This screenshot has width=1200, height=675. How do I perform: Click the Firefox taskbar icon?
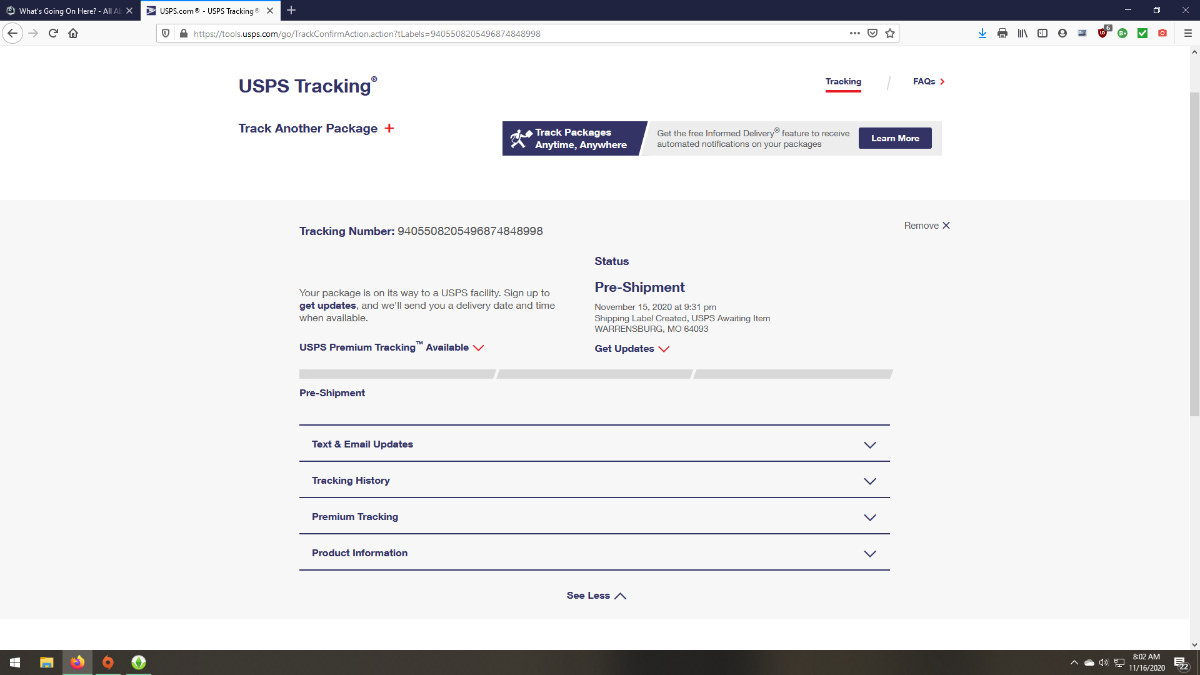tap(77, 662)
